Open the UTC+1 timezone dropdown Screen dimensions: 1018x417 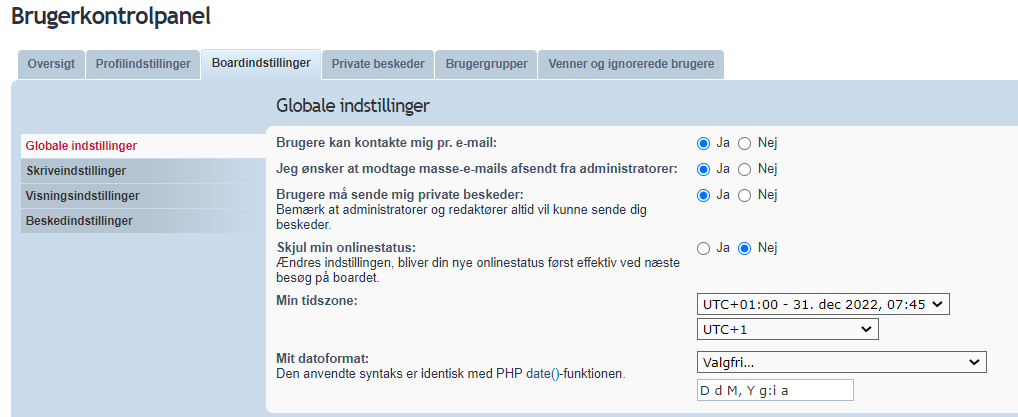pos(787,329)
